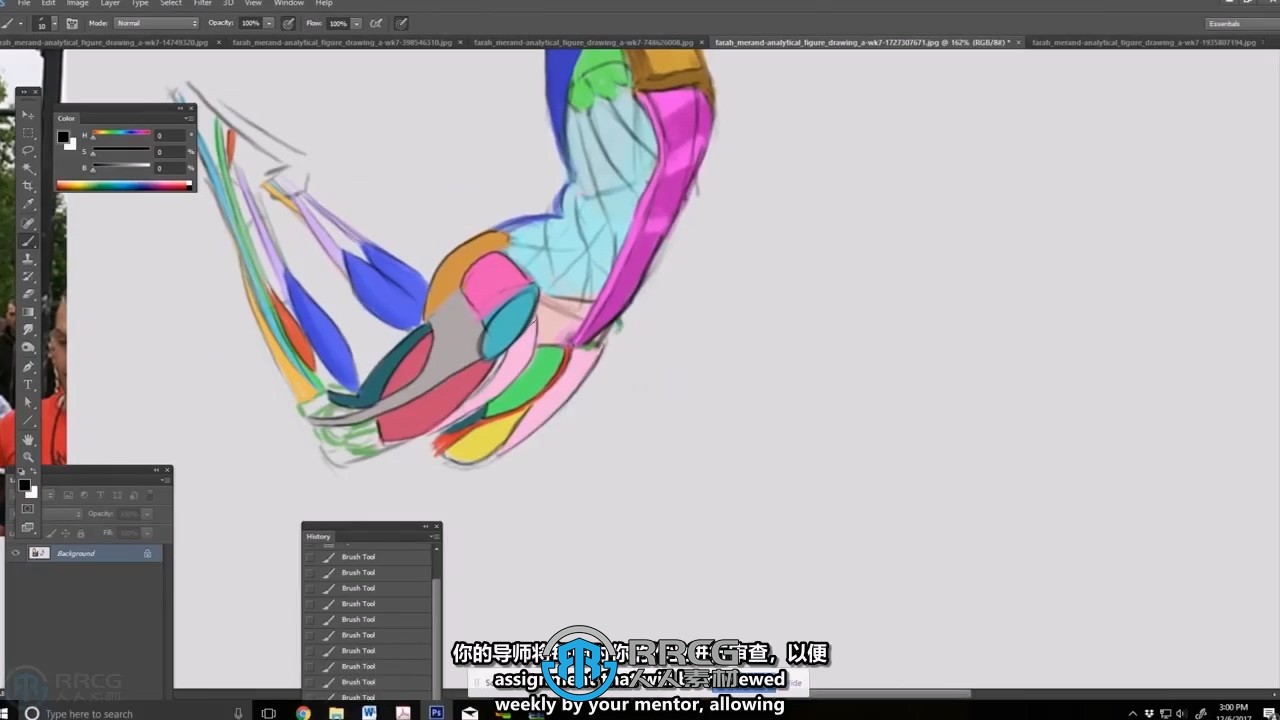This screenshot has height=720, width=1280.
Task: Select the Crop tool
Action: click(x=28, y=187)
